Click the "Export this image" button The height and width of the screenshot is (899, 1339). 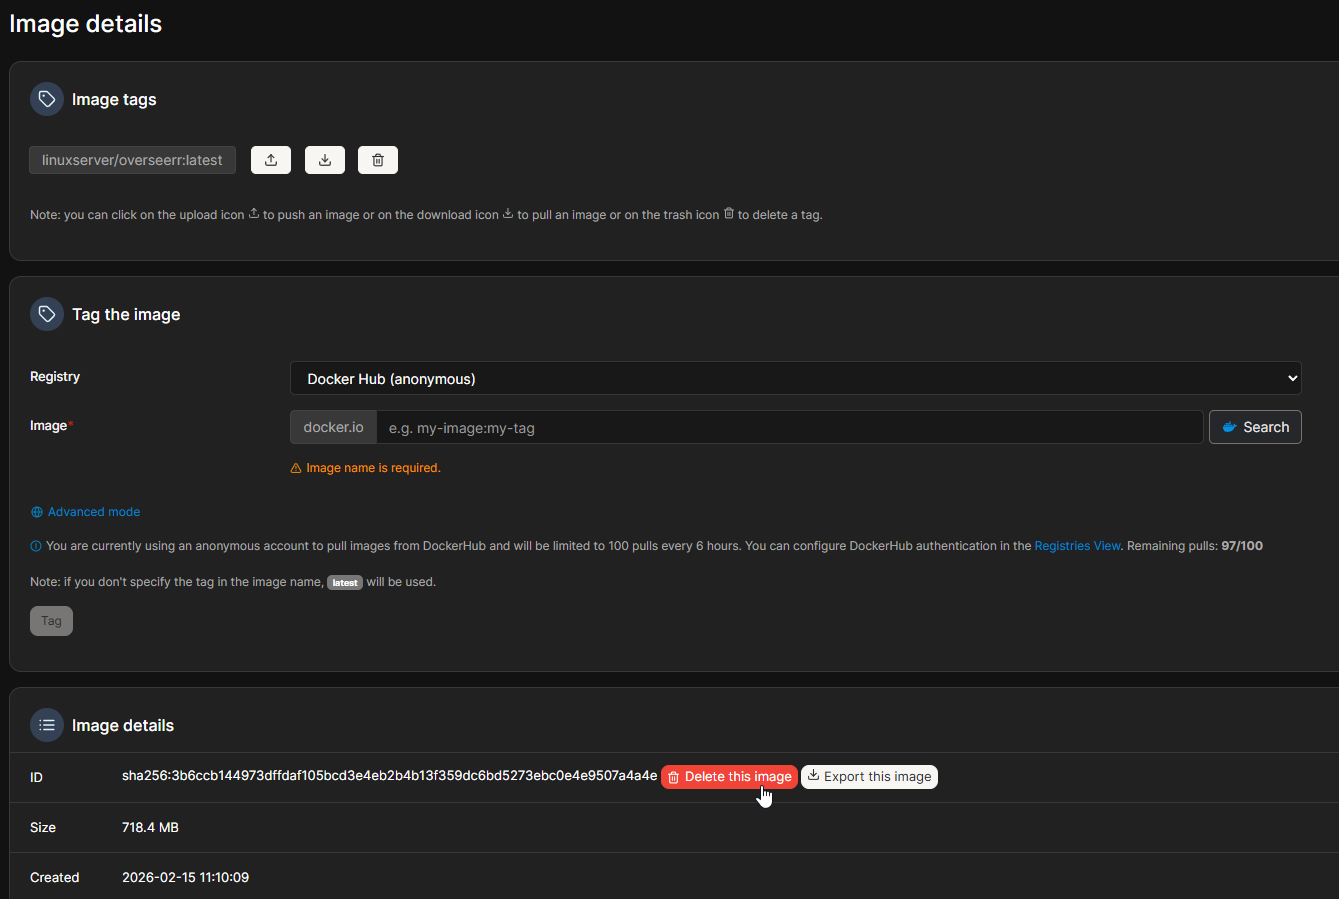[x=869, y=777]
